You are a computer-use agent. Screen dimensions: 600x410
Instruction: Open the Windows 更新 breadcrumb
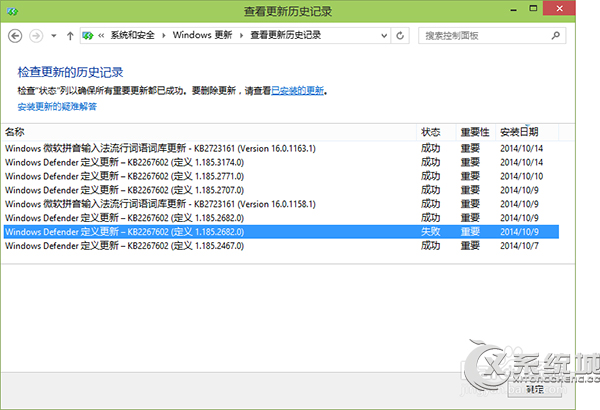pyautogui.click(x=202, y=35)
